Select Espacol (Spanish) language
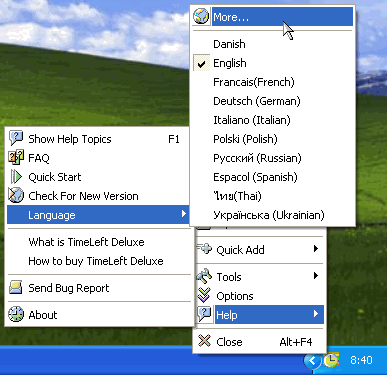This screenshot has height=375, width=387. click(272, 177)
